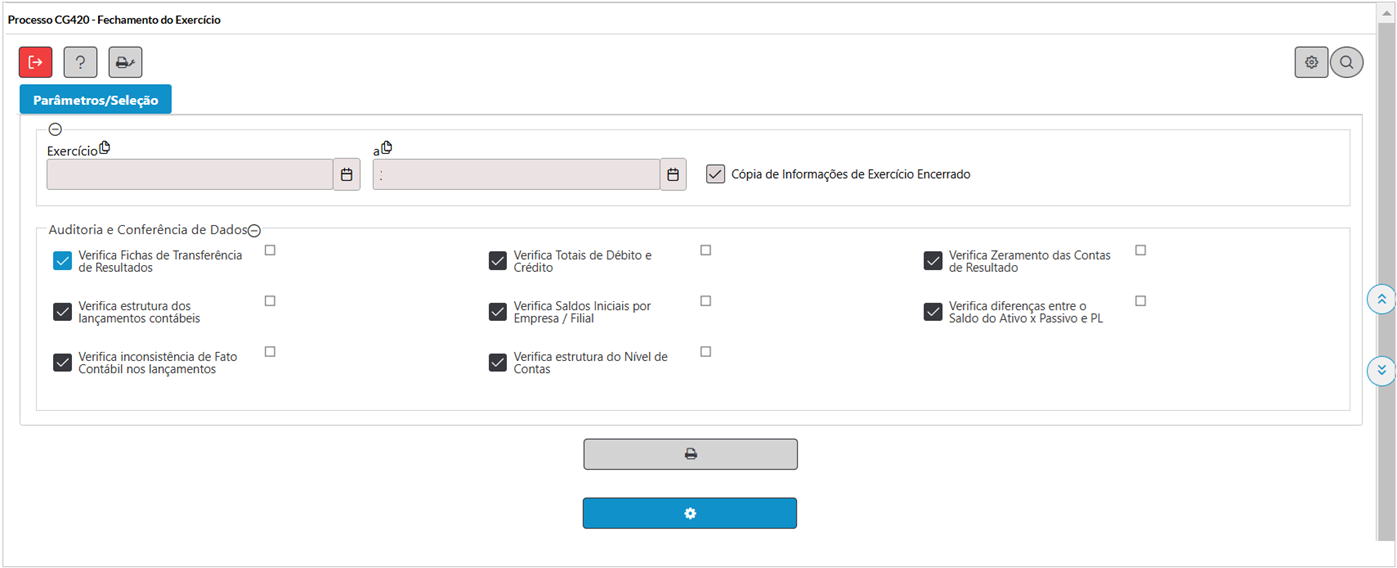Click the blue gear process button
This screenshot has height=568, width=1397.
tap(690, 513)
